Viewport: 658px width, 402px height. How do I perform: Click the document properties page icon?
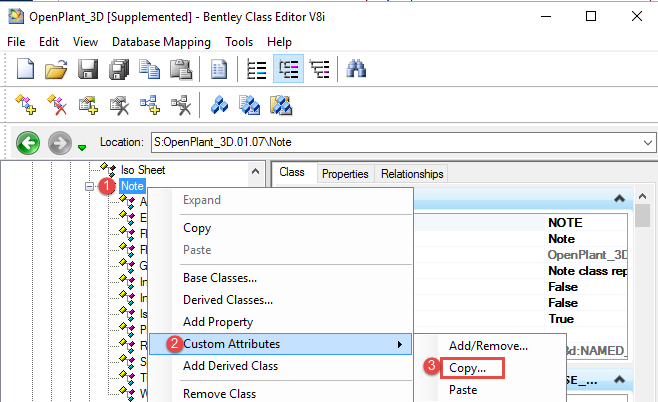[x=219, y=69]
